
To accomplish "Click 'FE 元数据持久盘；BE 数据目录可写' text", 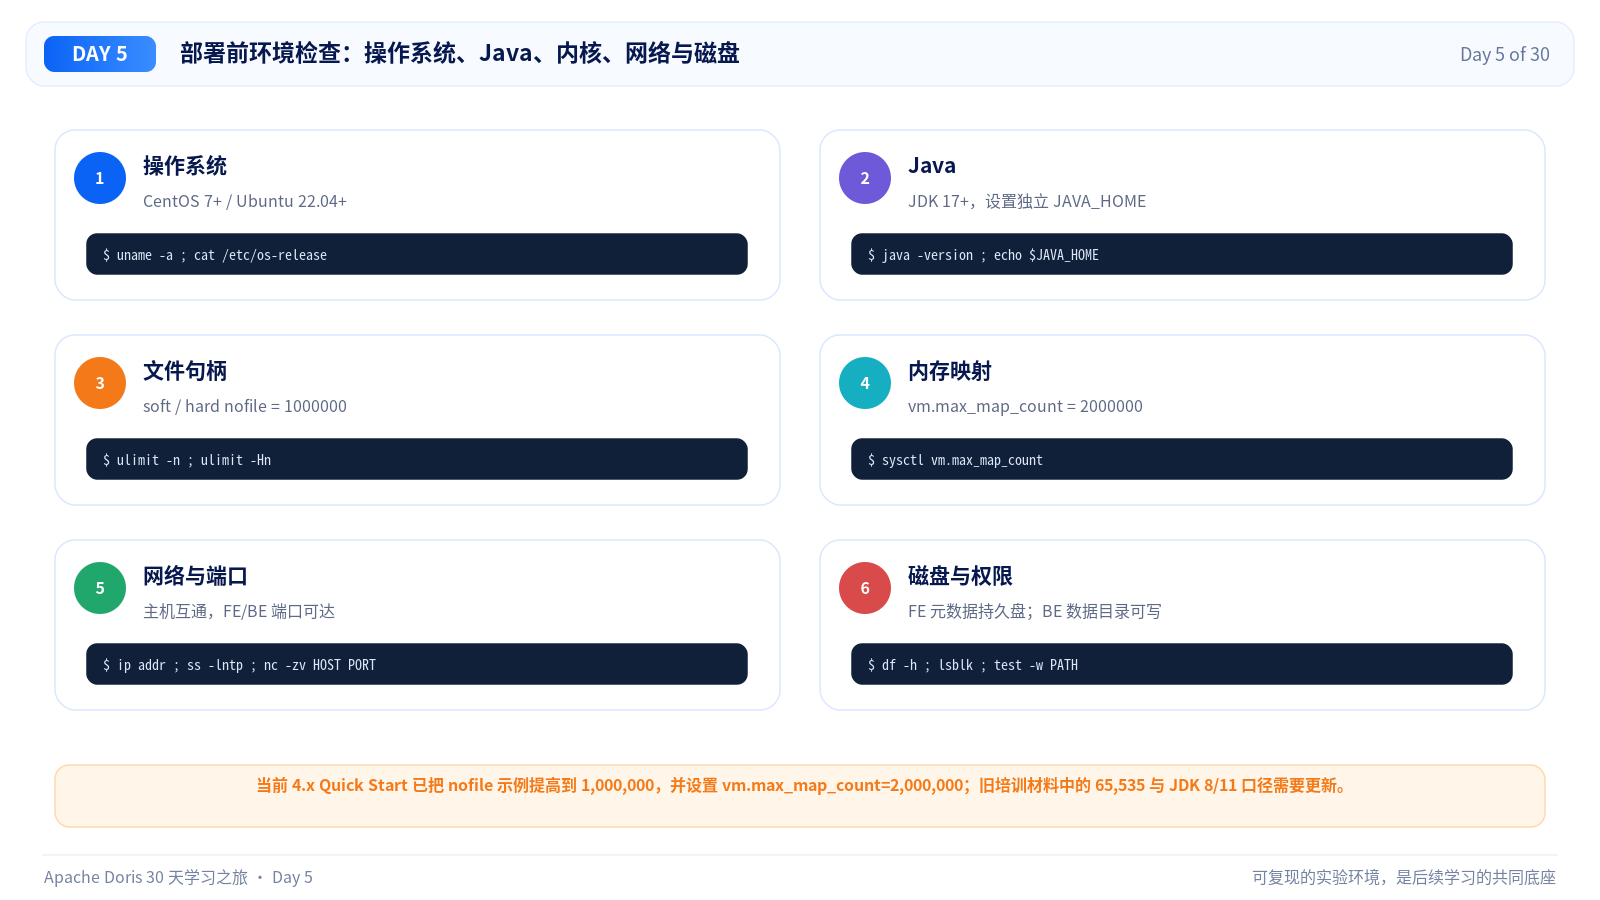I will coord(1035,611).
